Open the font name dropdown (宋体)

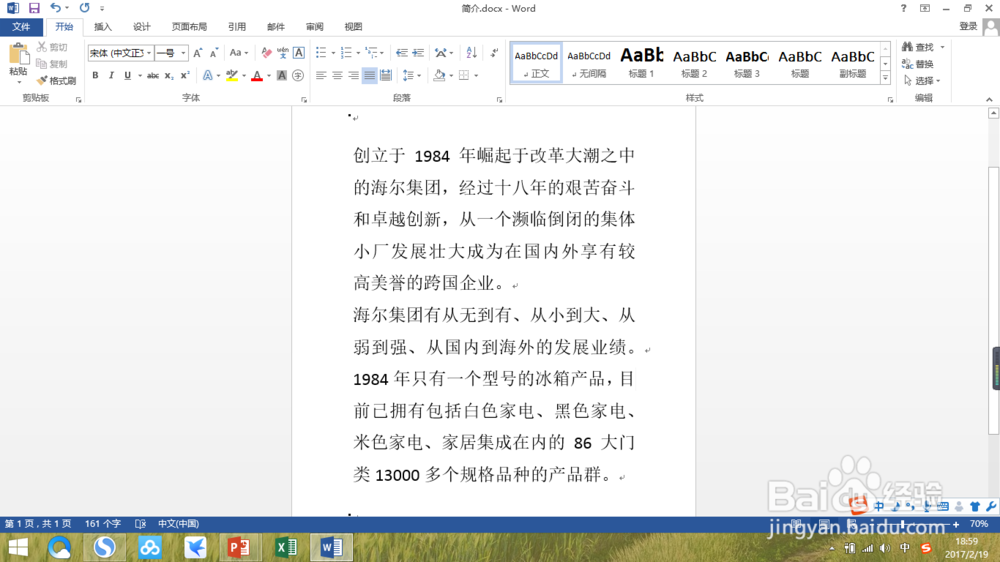click(149, 53)
